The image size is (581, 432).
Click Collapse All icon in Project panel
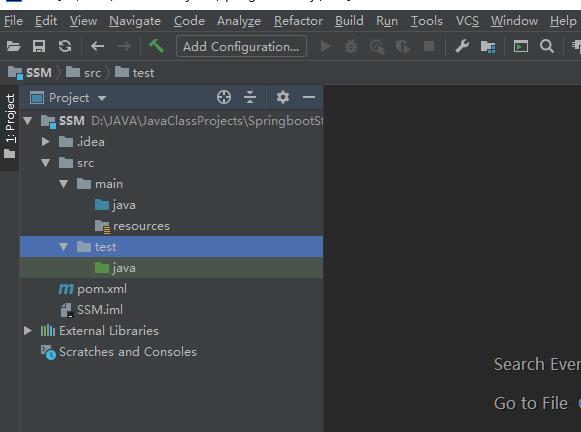click(250, 97)
